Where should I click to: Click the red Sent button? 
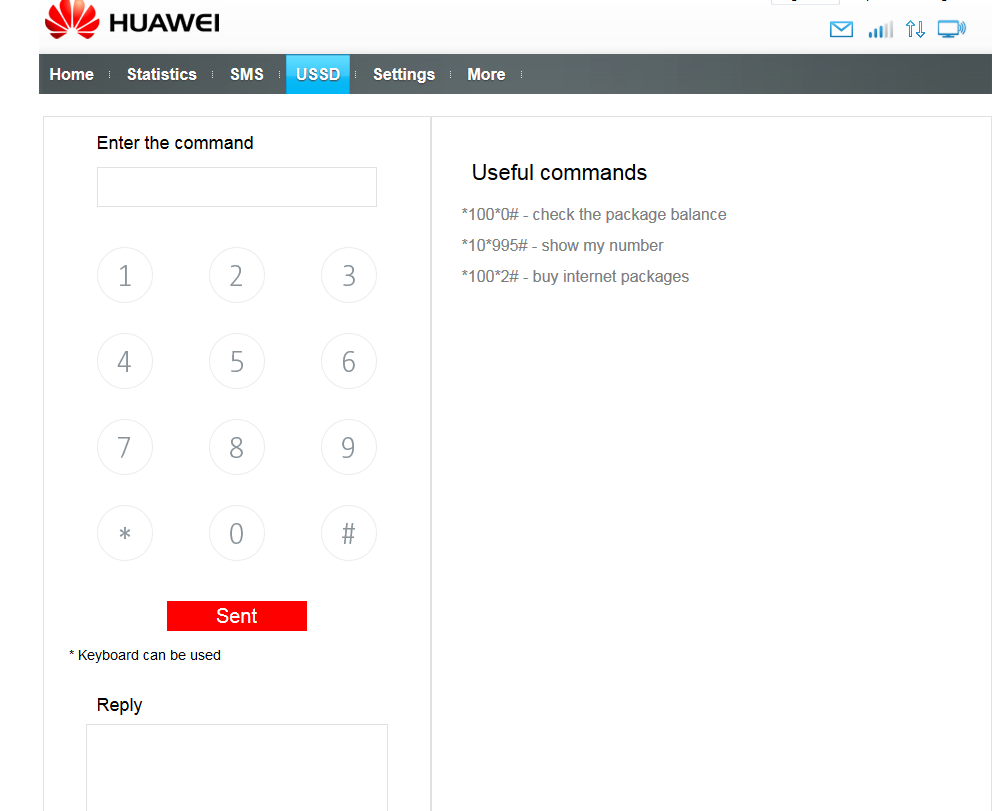(237, 616)
